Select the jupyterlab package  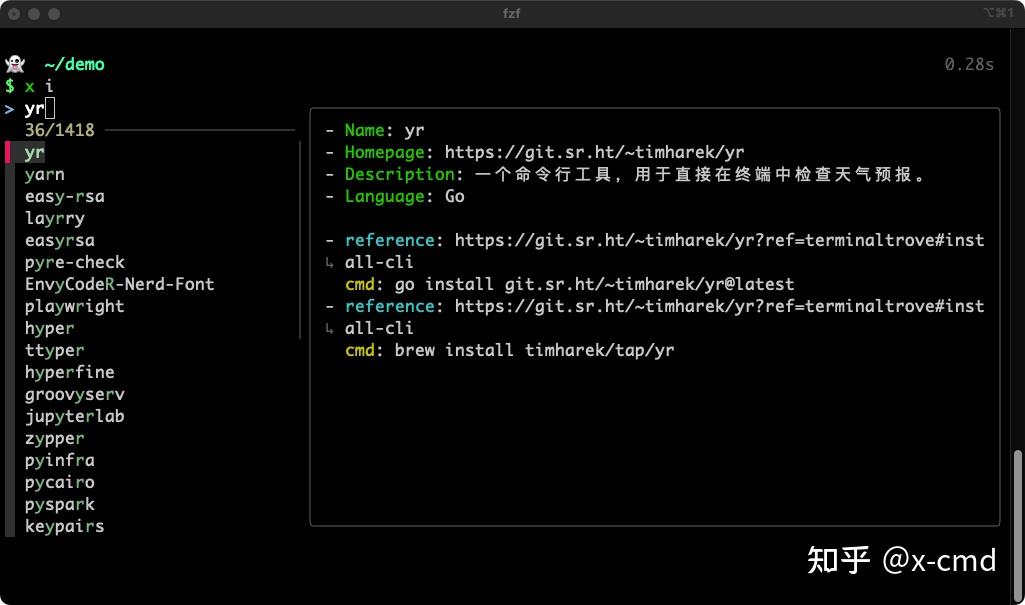(x=74, y=416)
